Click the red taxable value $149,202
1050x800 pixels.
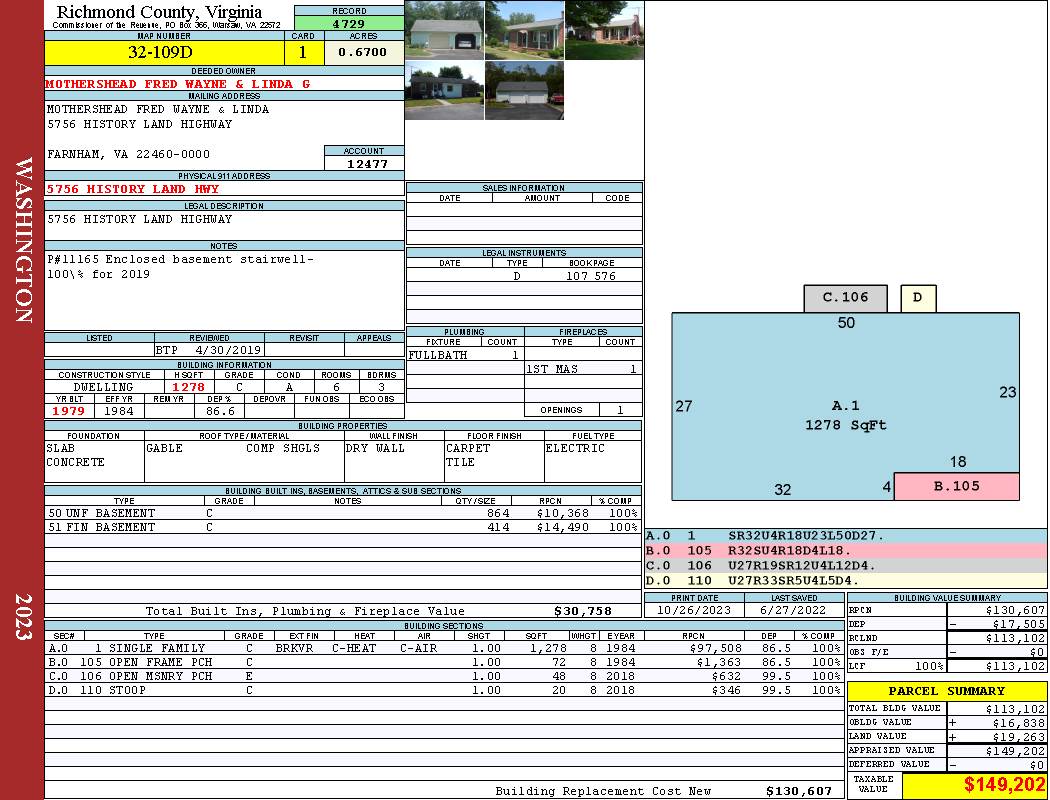click(x=974, y=785)
